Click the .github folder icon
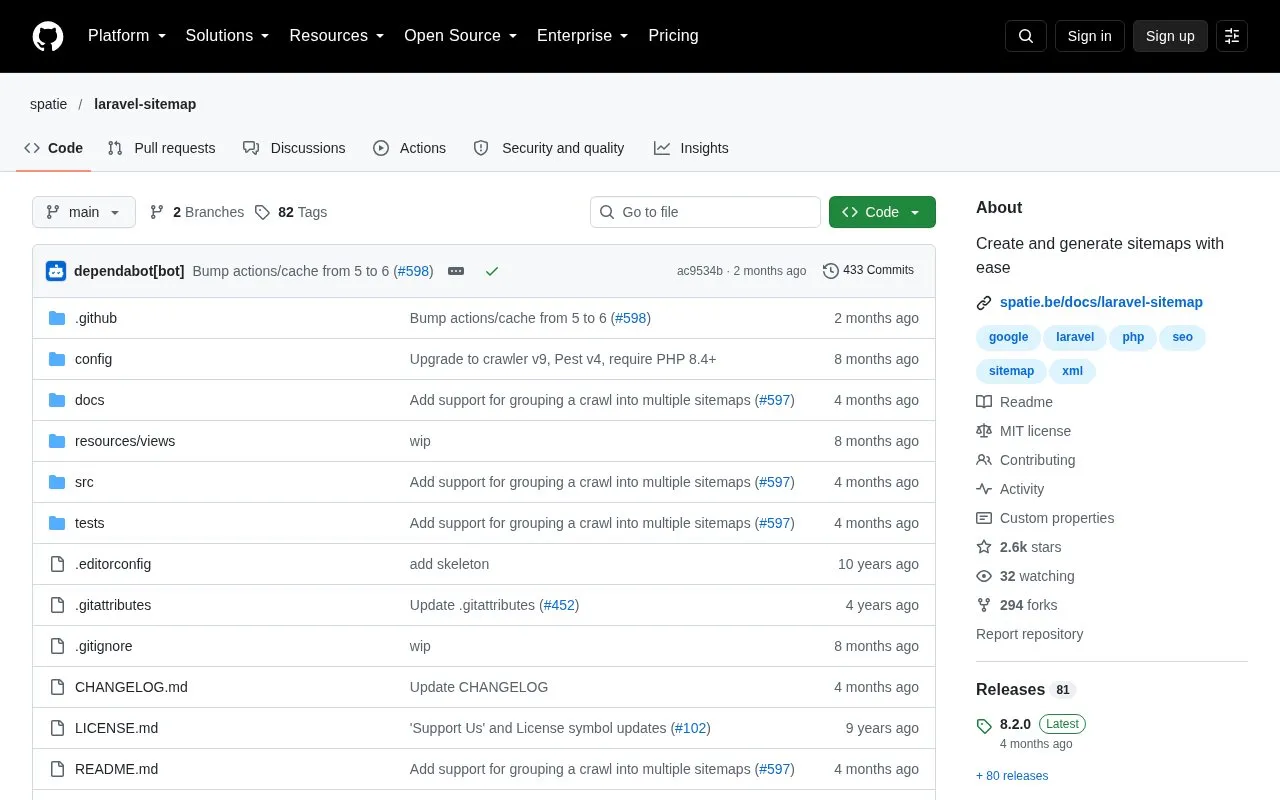 tap(57, 318)
